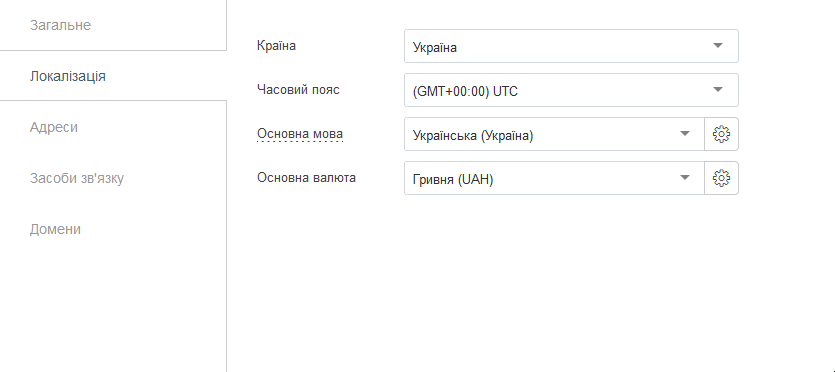Click the Країна field label
The width and height of the screenshot is (835, 372).
click(x=276, y=45)
